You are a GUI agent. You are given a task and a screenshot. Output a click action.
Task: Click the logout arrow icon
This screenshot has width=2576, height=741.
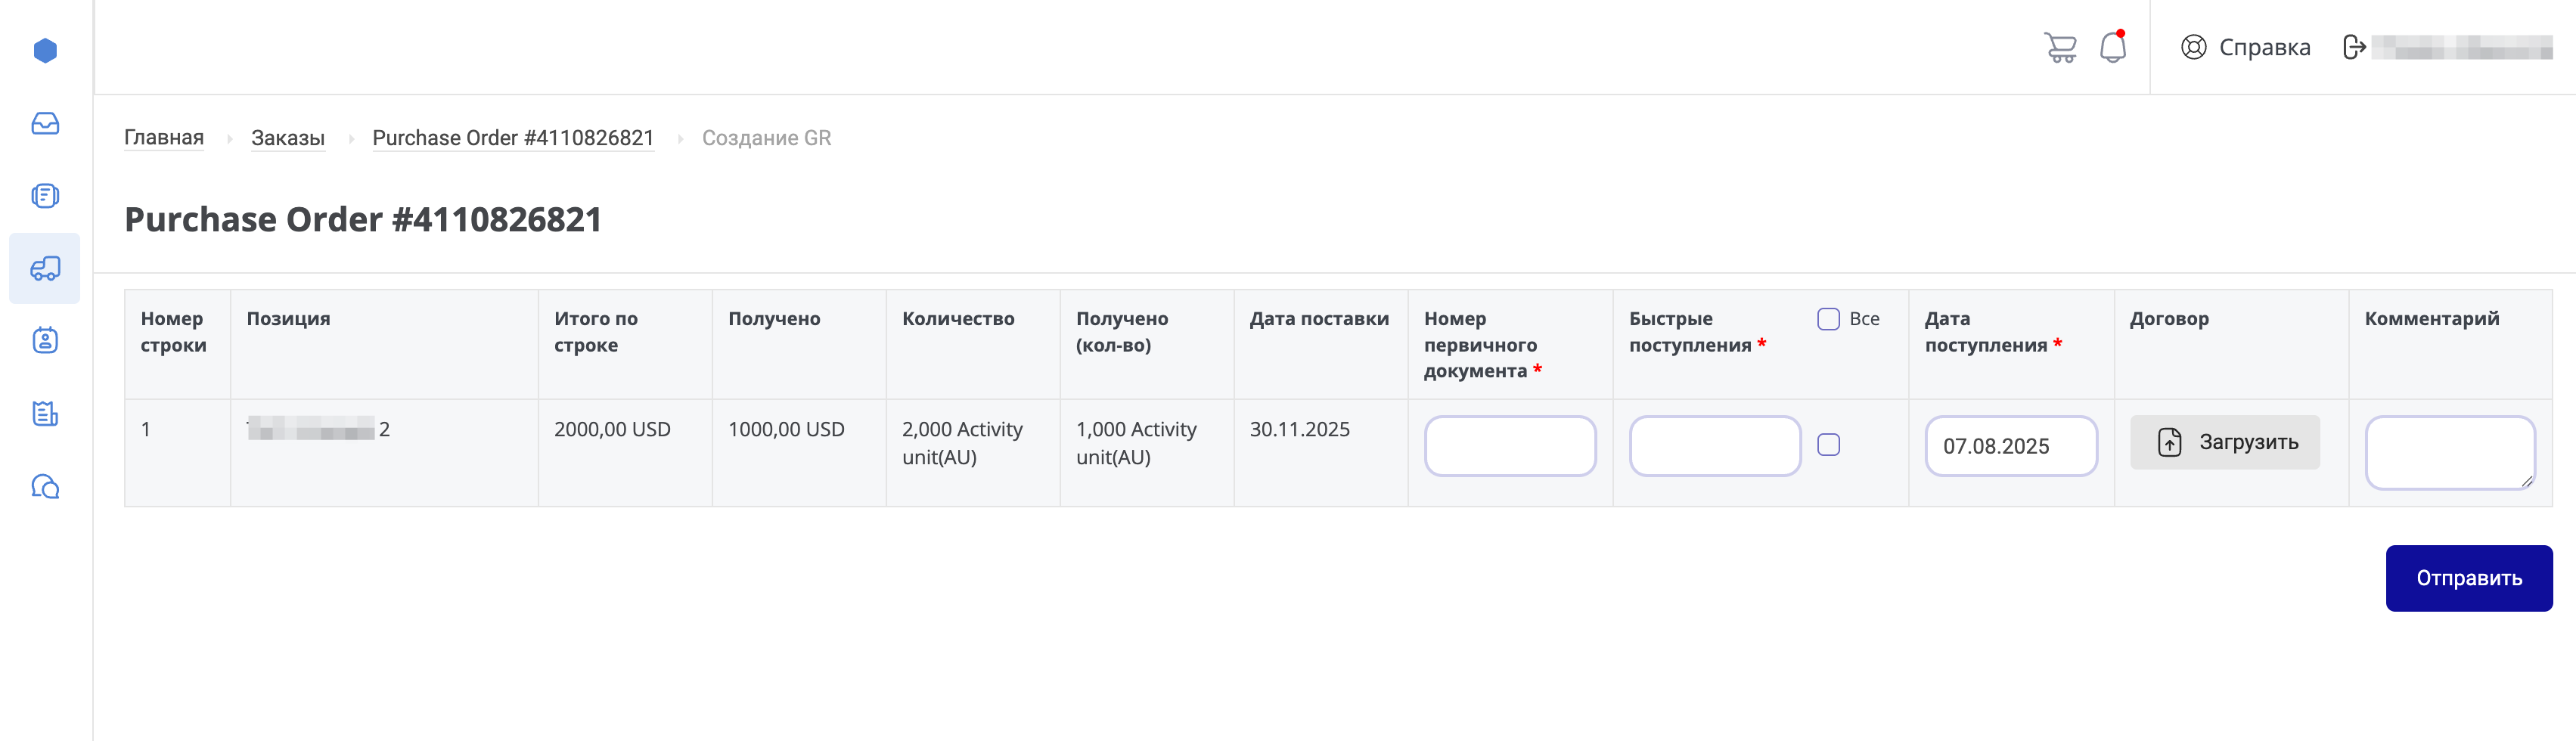[2354, 47]
